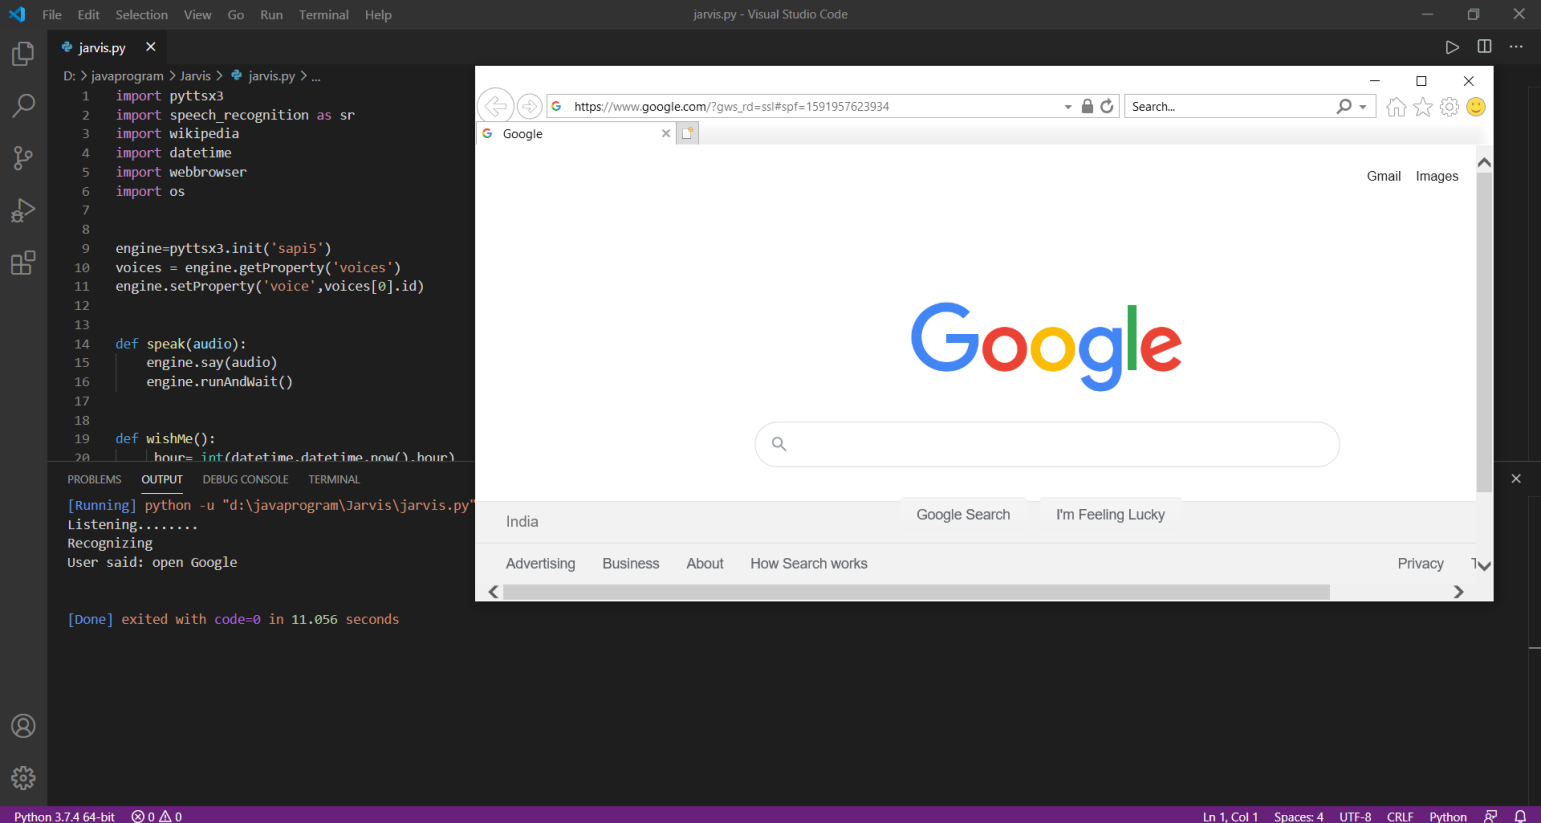Open the address bar history dropdown
Screen dimensions: 1541x823
1067,105
